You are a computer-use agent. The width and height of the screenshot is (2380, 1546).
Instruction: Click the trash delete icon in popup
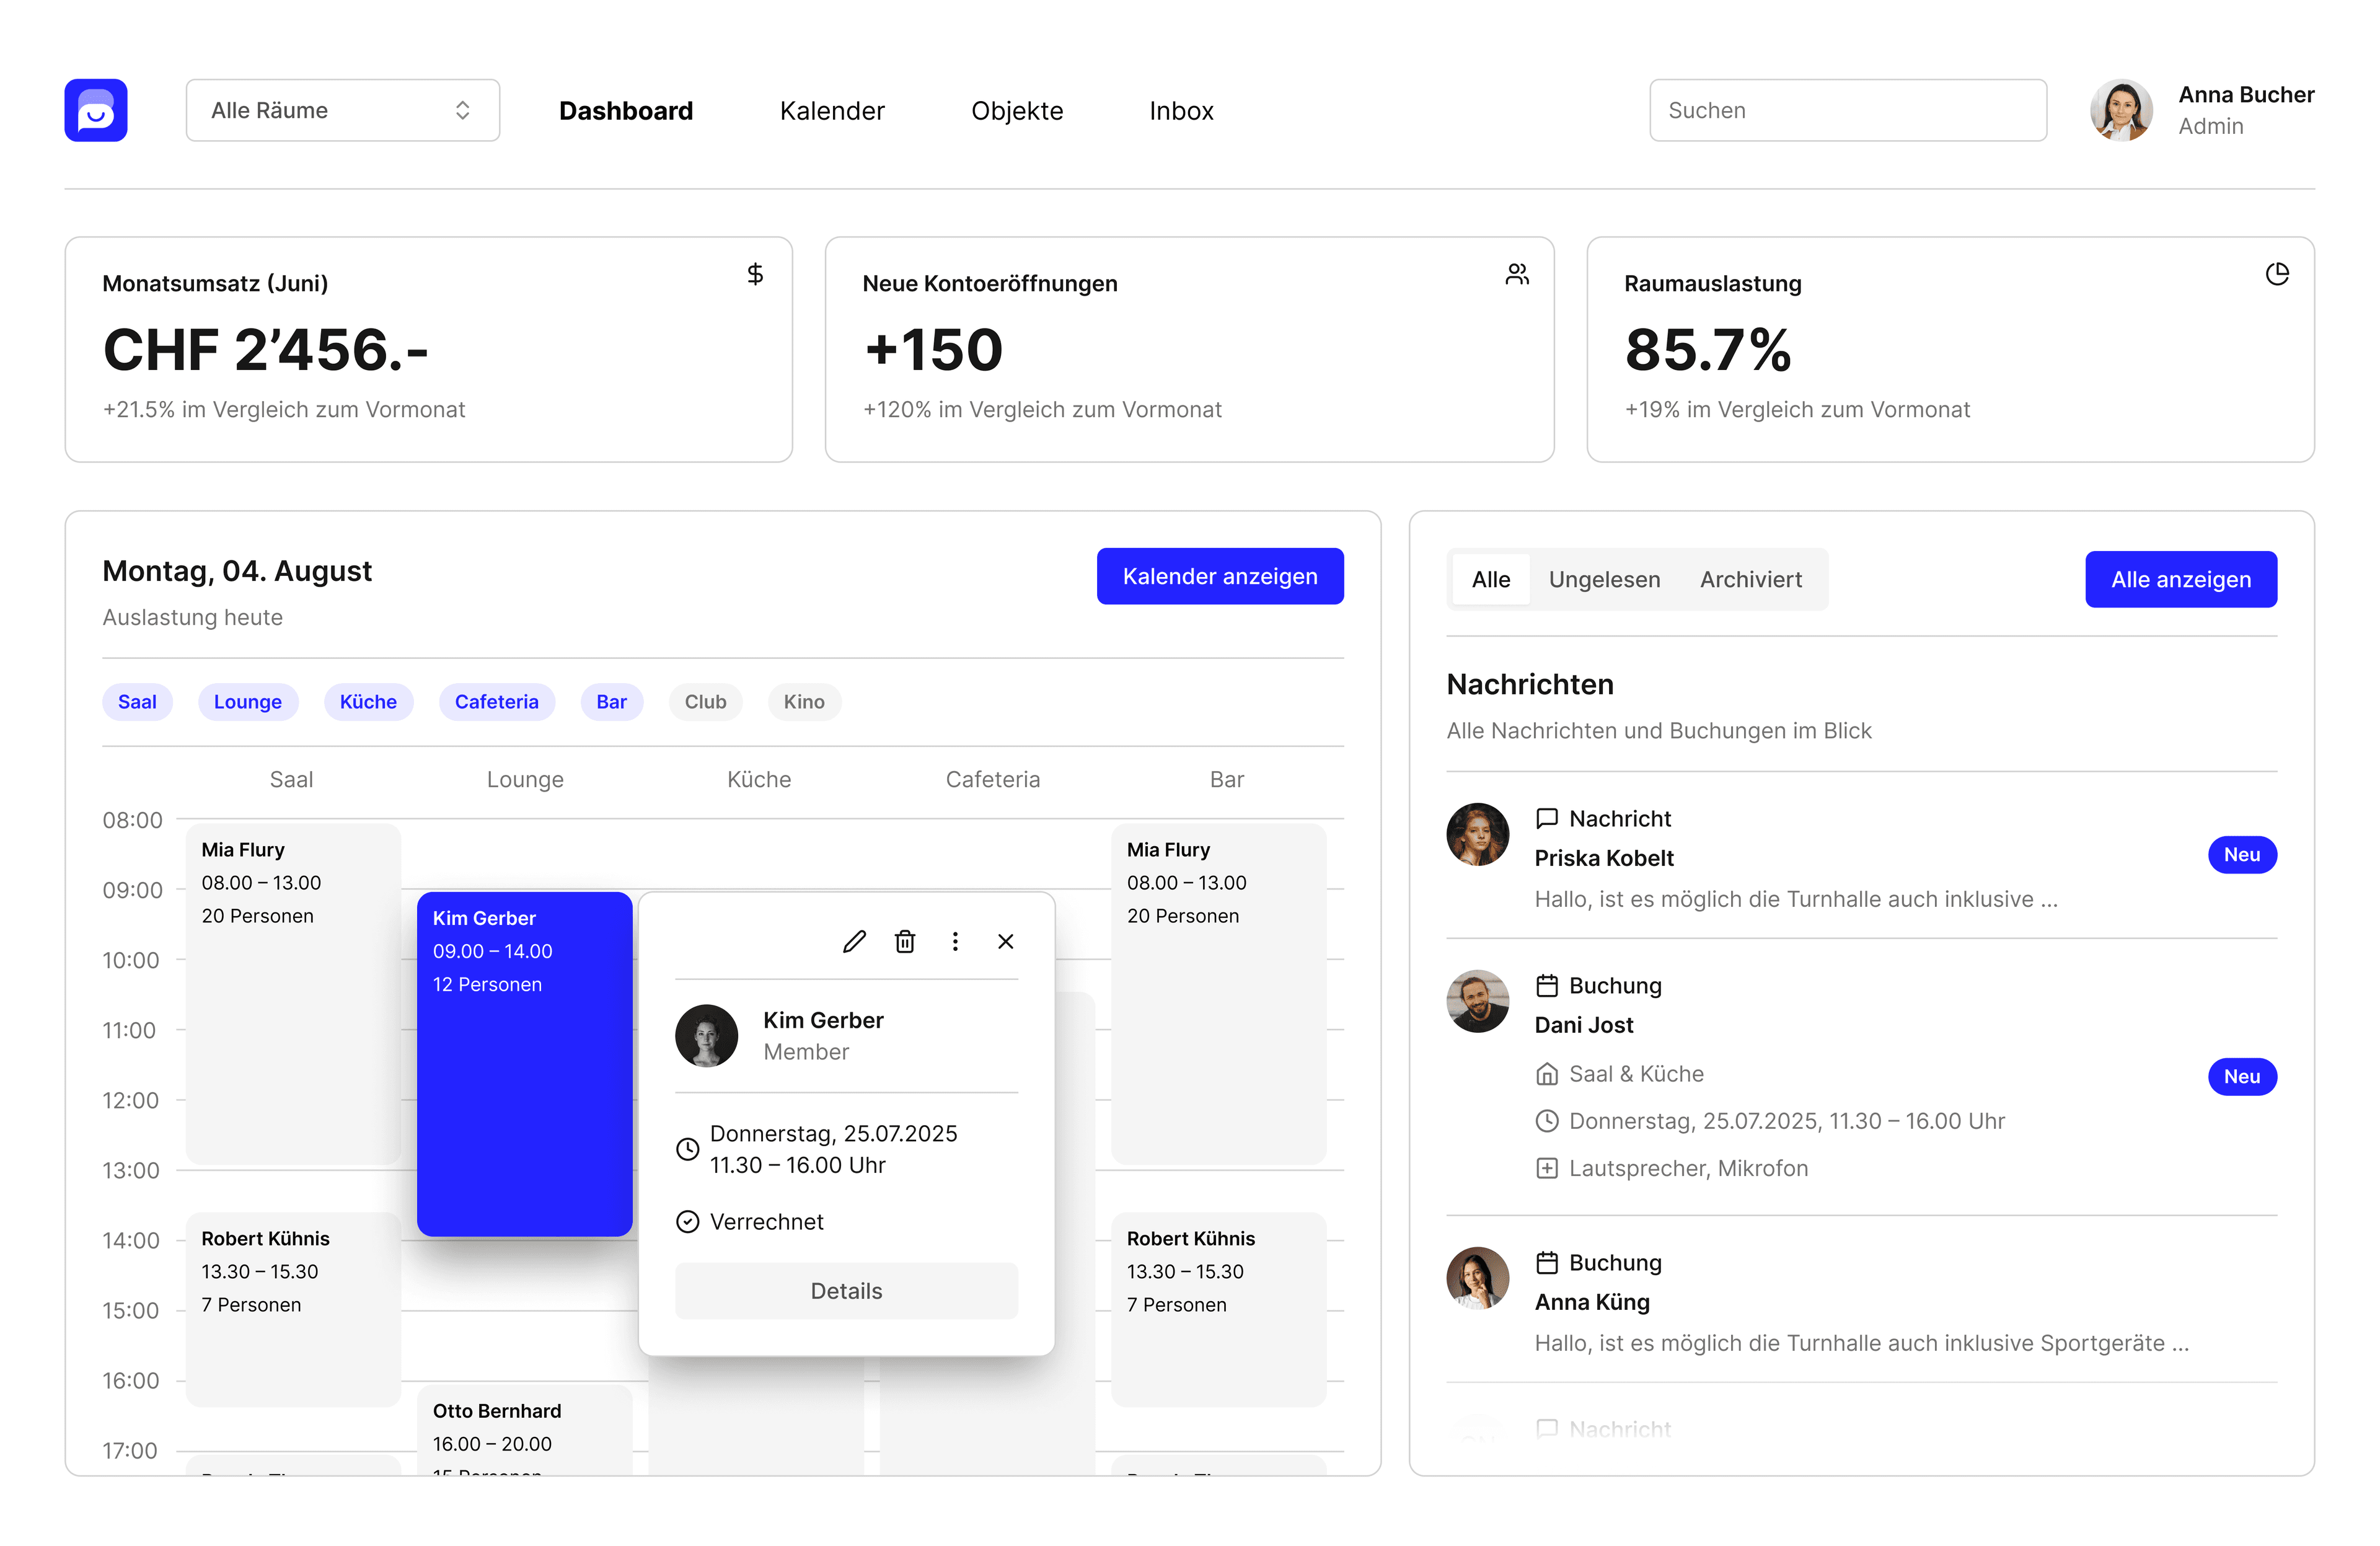tap(904, 941)
